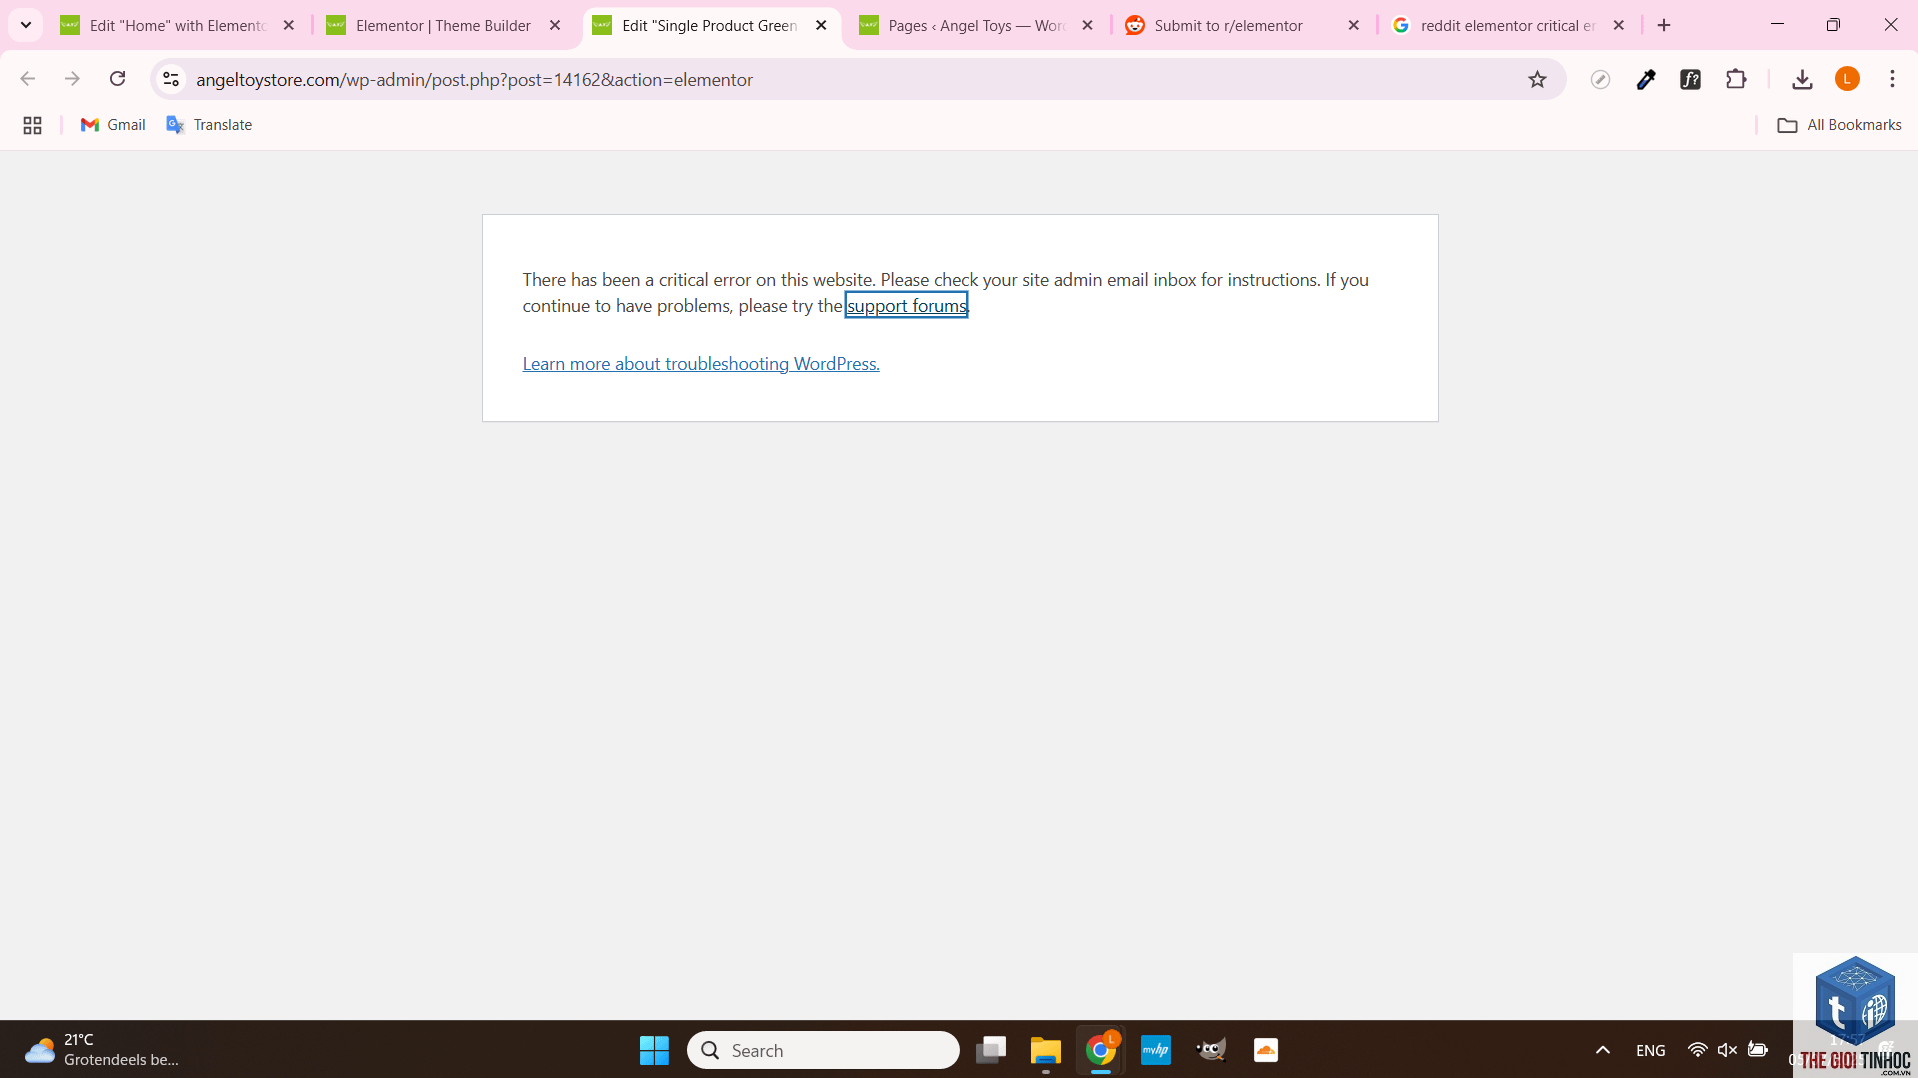
Task: Reload the page with the refresh icon
Action: coord(117,79)
